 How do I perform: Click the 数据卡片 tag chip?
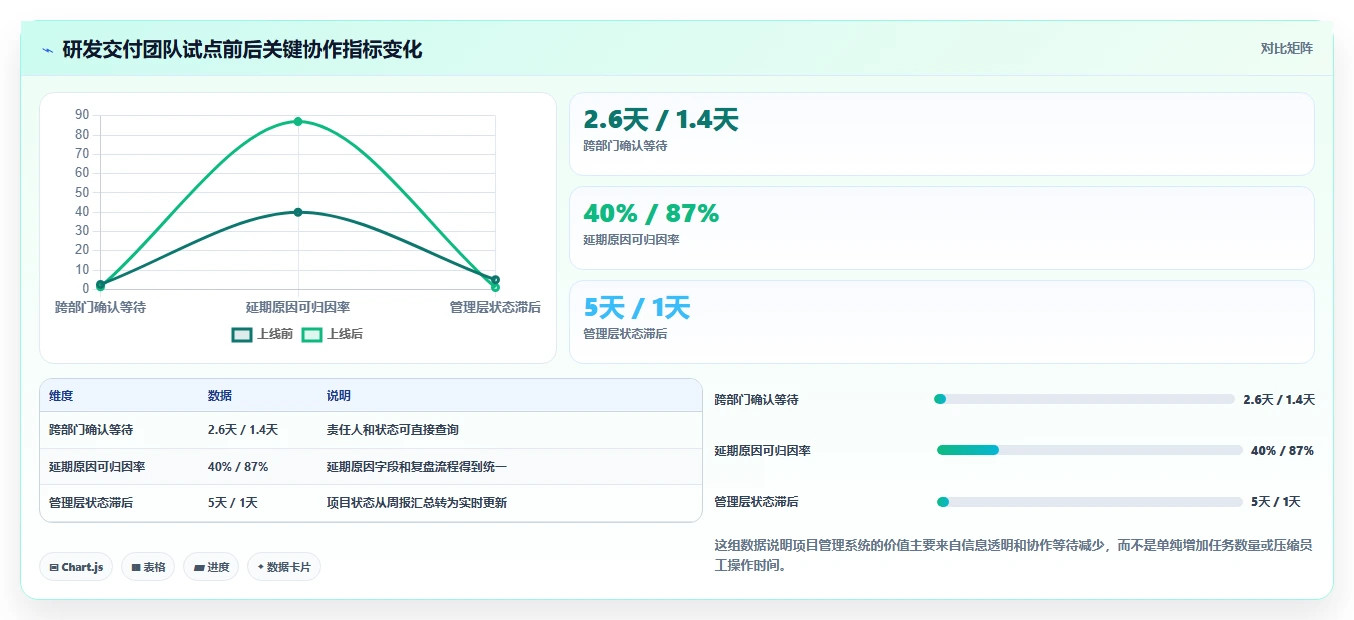[284, 567]
